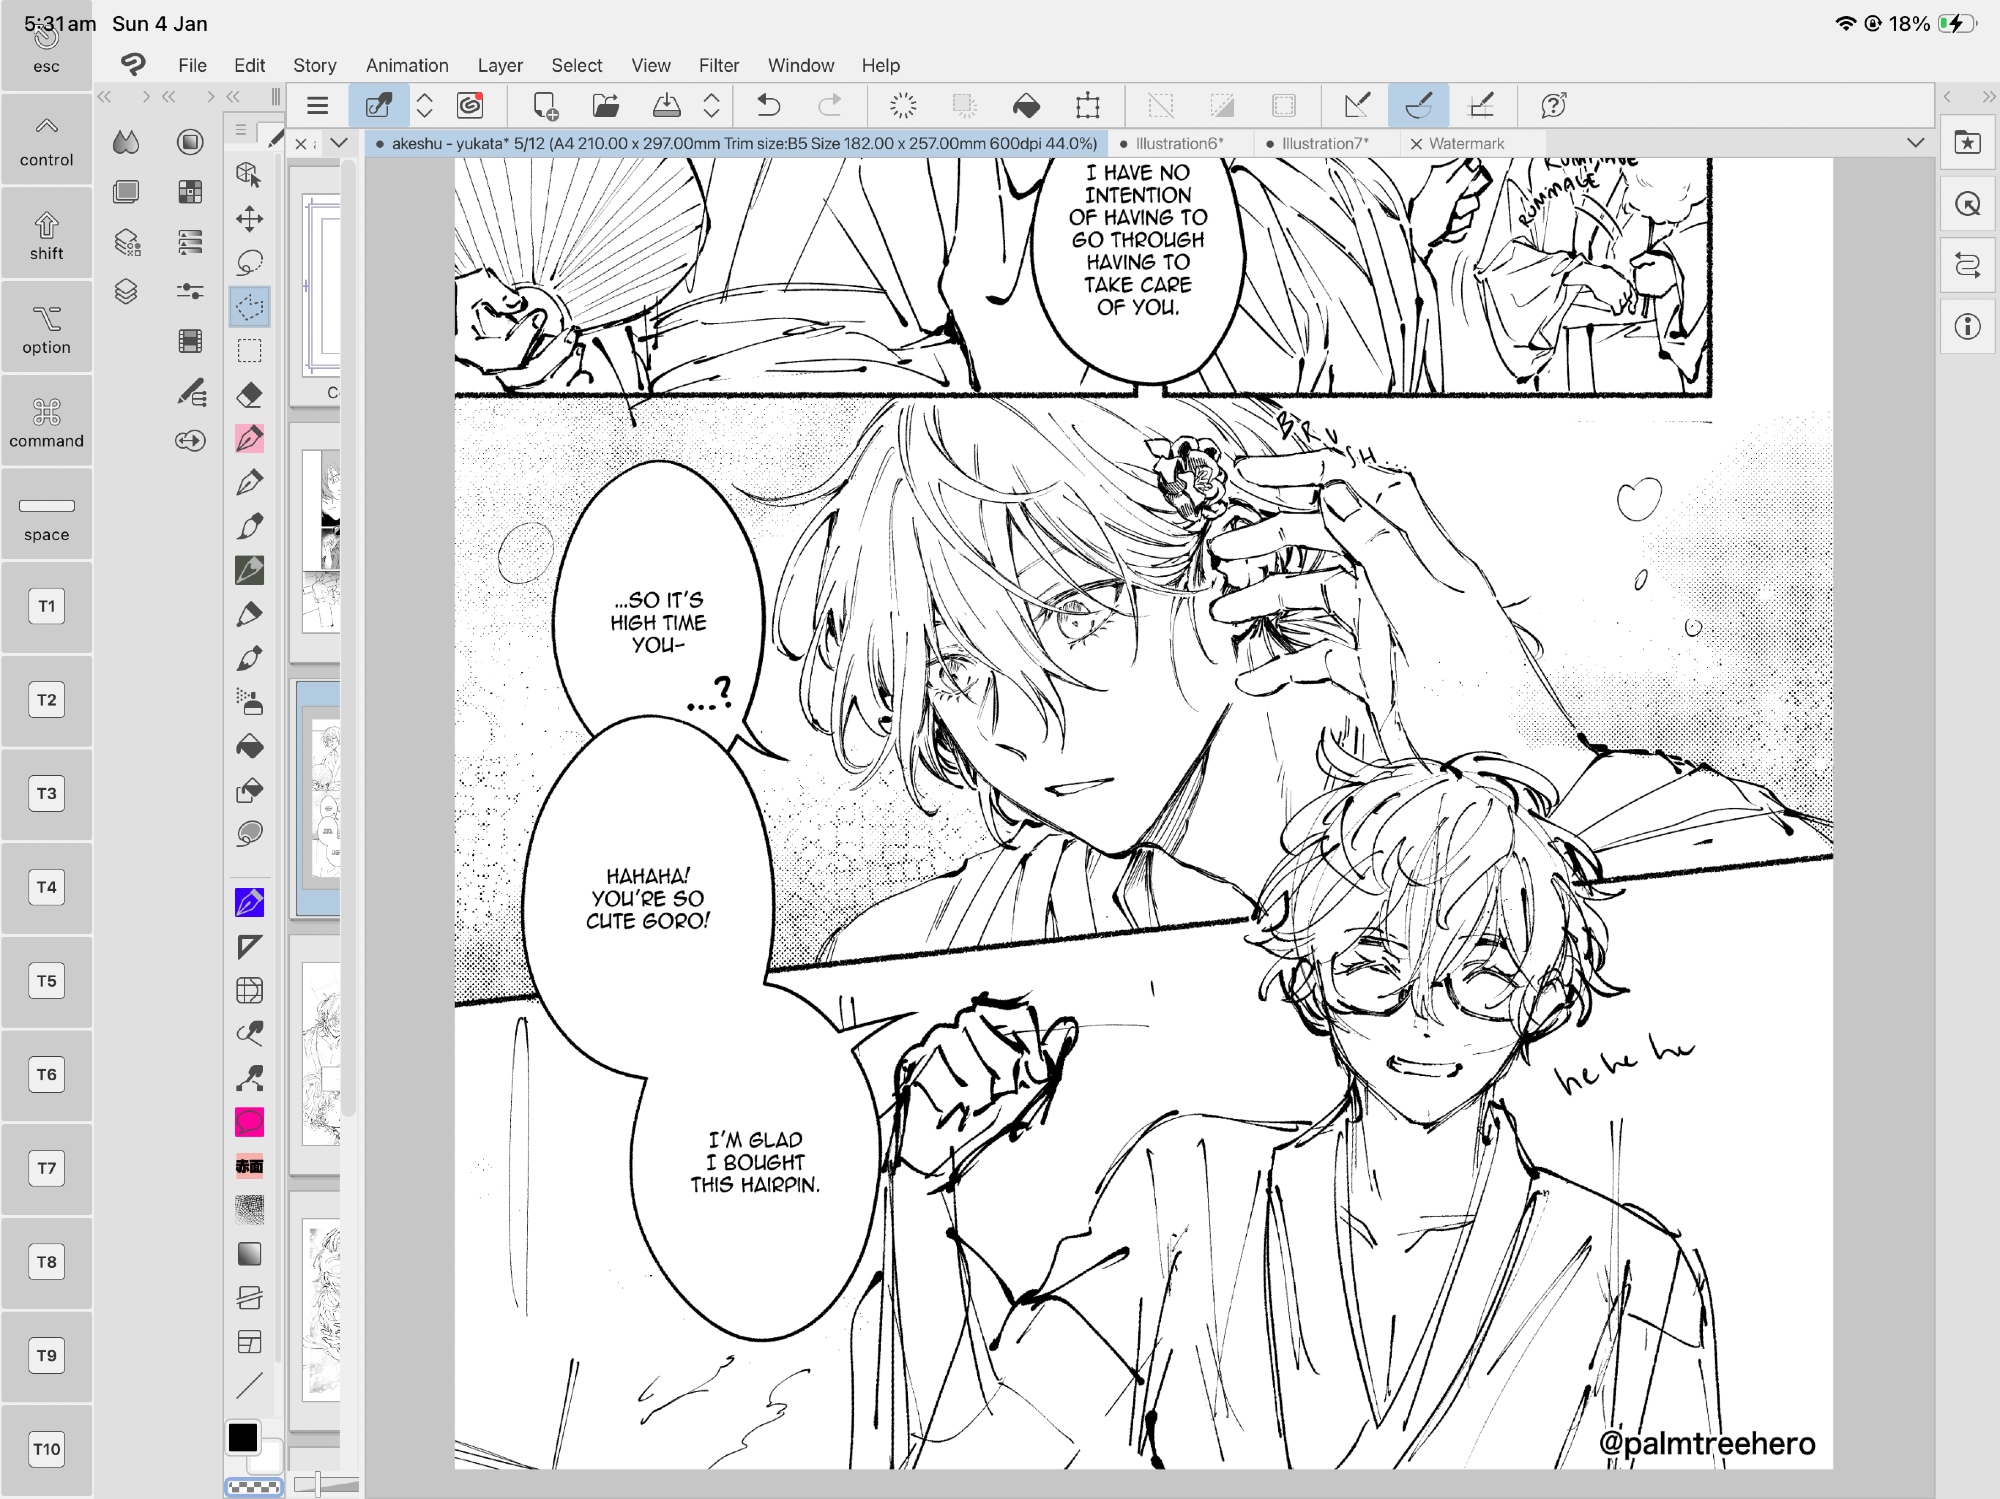Viewport: 2000px width, 1499px height.
Task: Select the speech balloon tool
Action: coord(250,1122)
